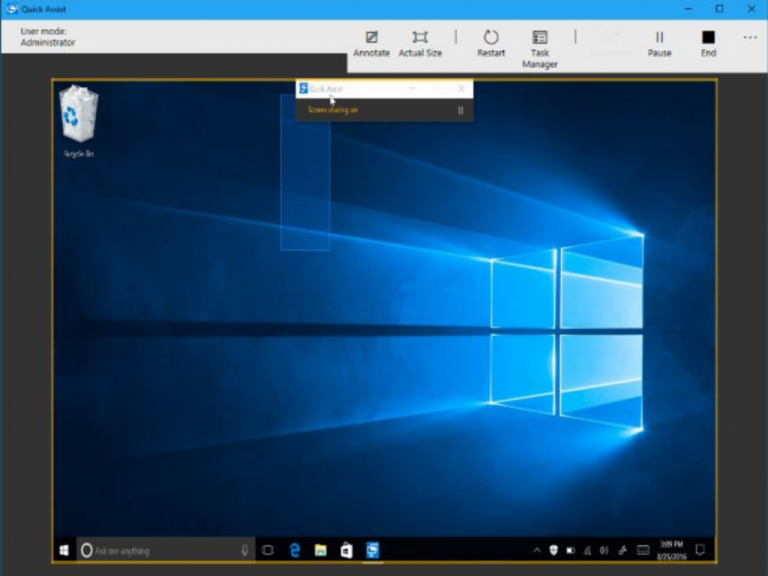Image resolution: width=768 pixels, height=576 pixels.
Task: Open the remote Windows Start menu
Action: (x=64, y=551)
